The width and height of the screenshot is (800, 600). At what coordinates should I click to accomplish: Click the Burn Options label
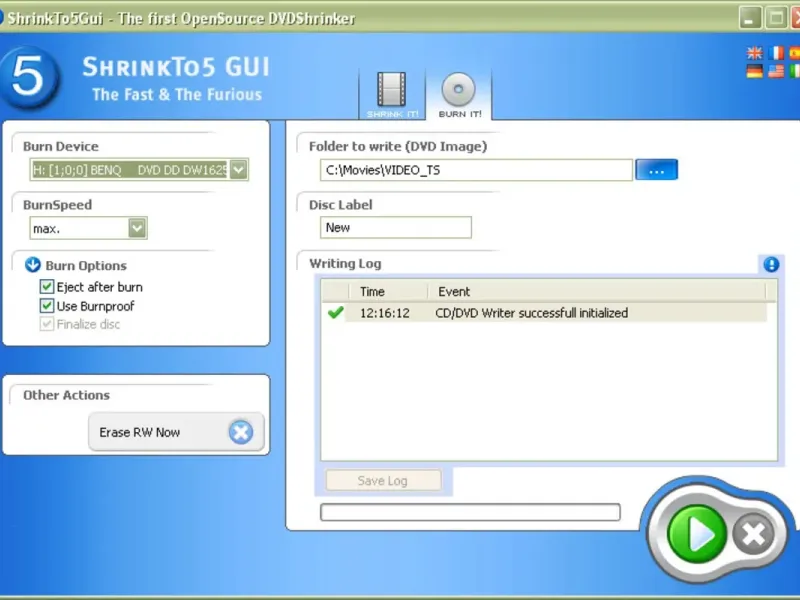pyautogui.click(x=86, y=266)
